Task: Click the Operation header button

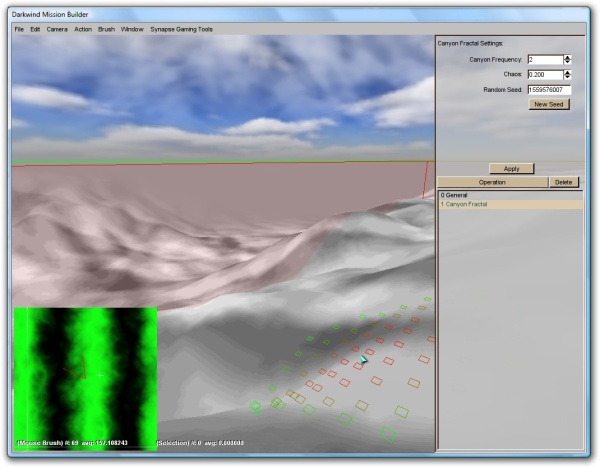Action: 492,183
